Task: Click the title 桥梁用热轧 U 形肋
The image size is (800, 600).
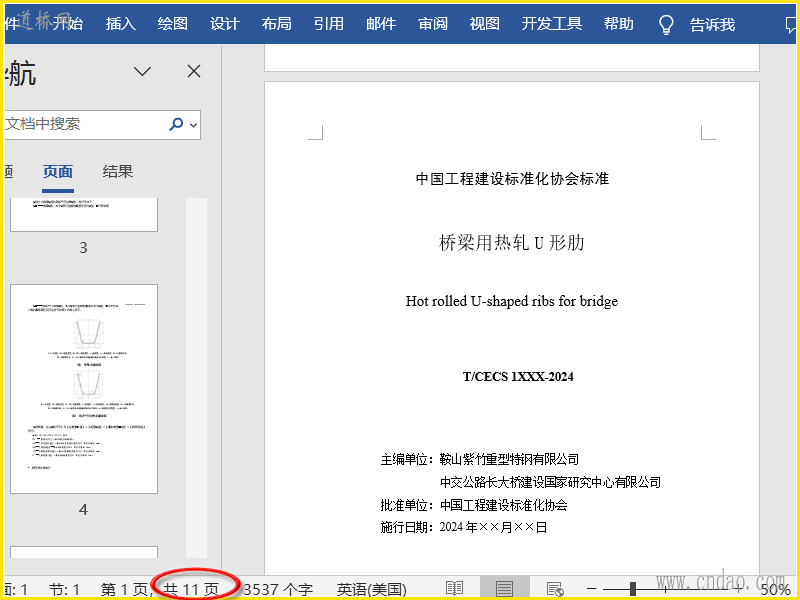Action: click(512, 243)
